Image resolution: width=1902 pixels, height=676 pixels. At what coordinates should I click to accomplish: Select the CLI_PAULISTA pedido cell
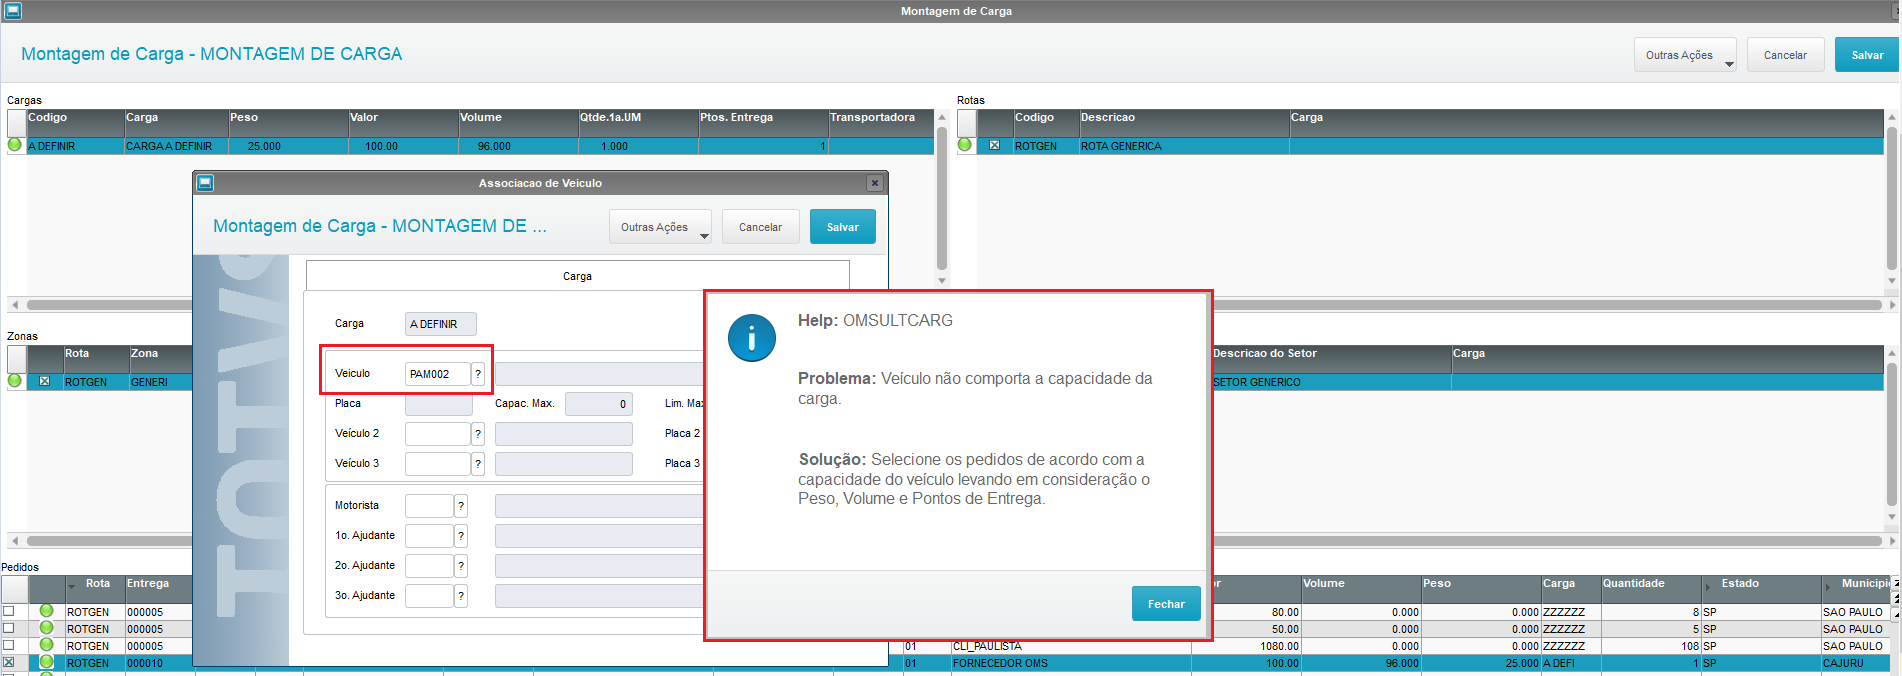[x=1070, y=646]
